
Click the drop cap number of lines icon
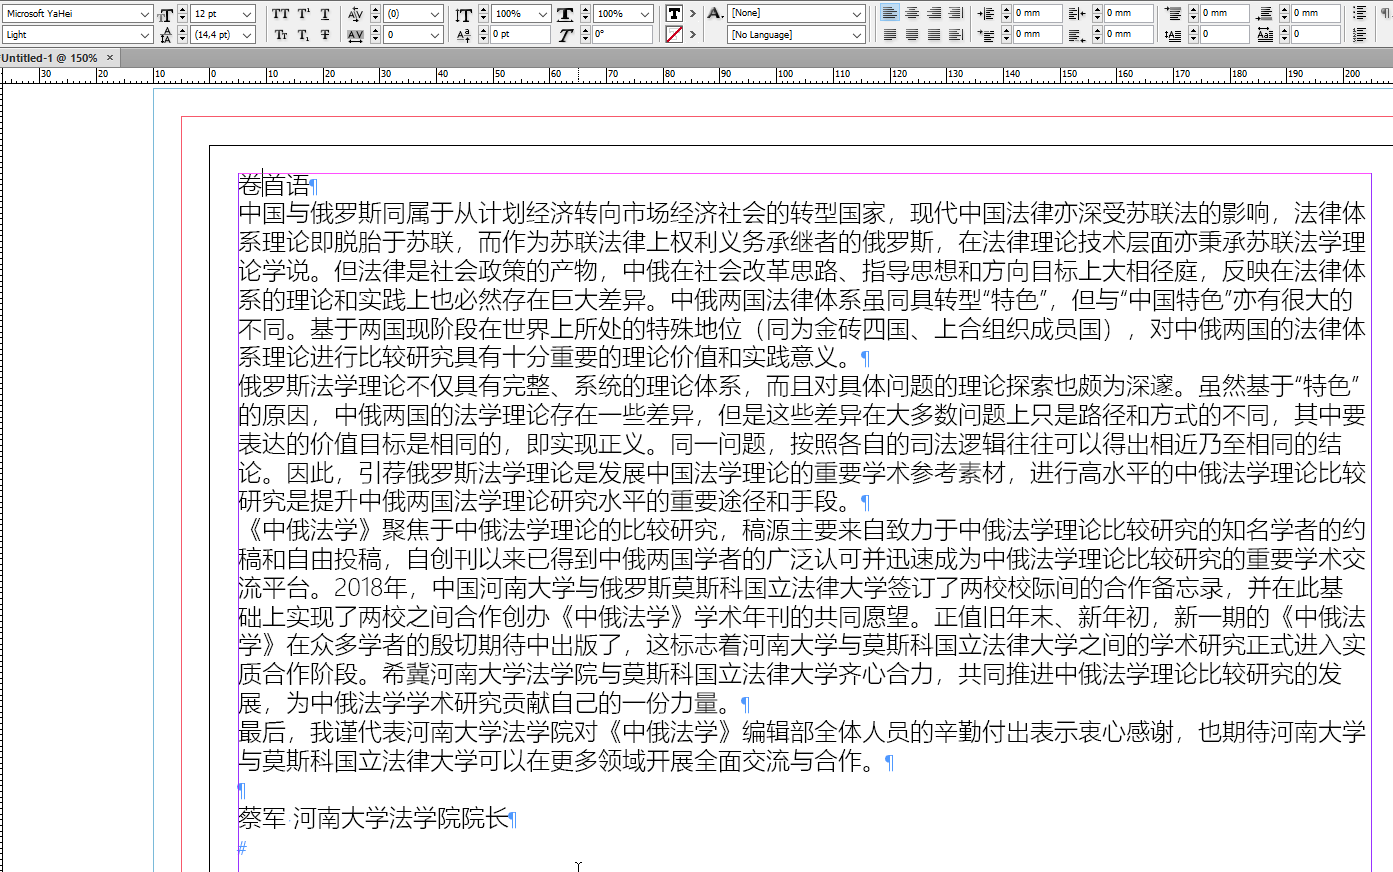(x=1174, y=35)
